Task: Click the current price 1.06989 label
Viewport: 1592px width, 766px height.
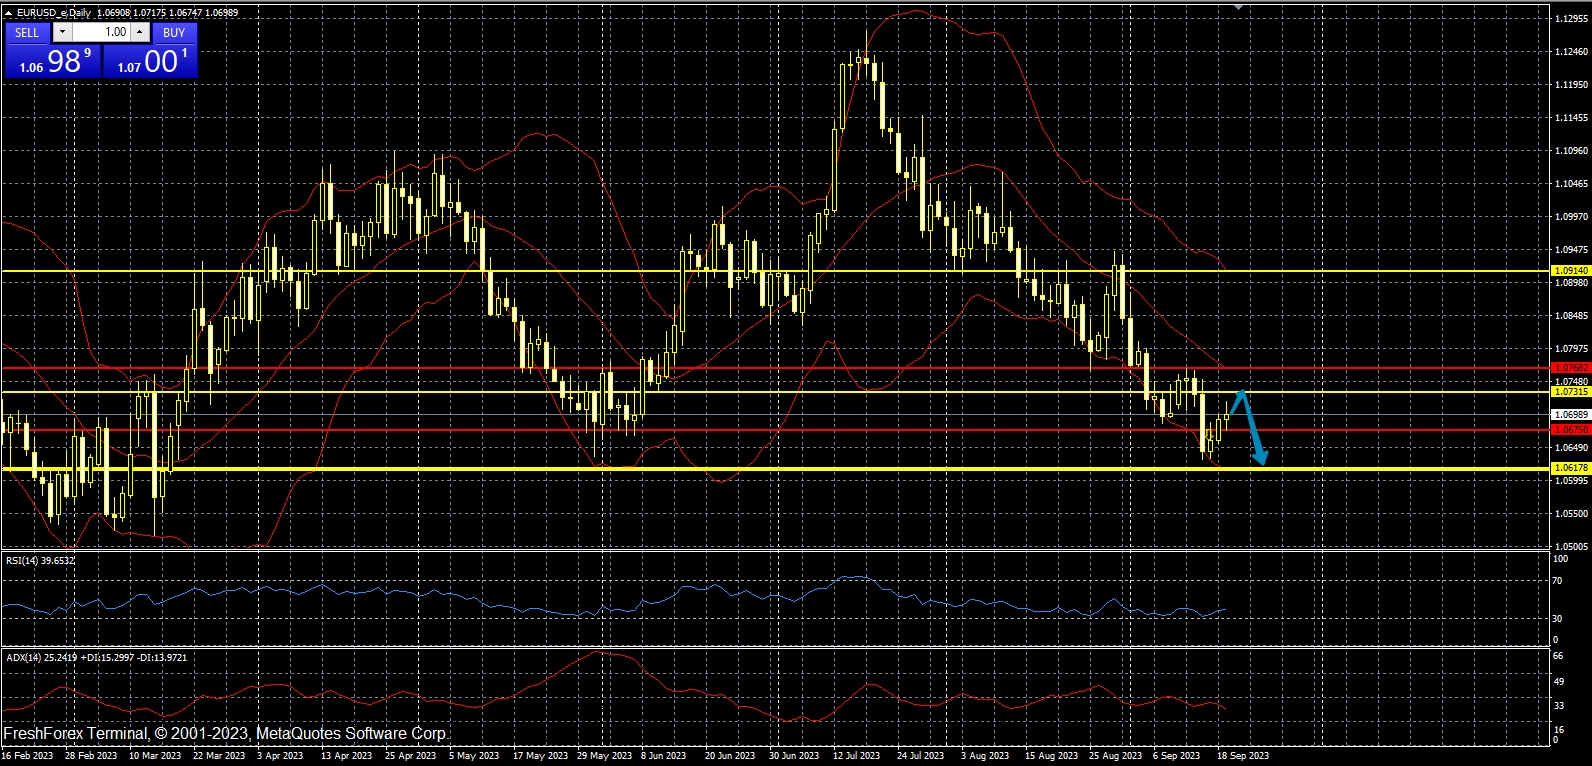Action: click(1570, 414)
